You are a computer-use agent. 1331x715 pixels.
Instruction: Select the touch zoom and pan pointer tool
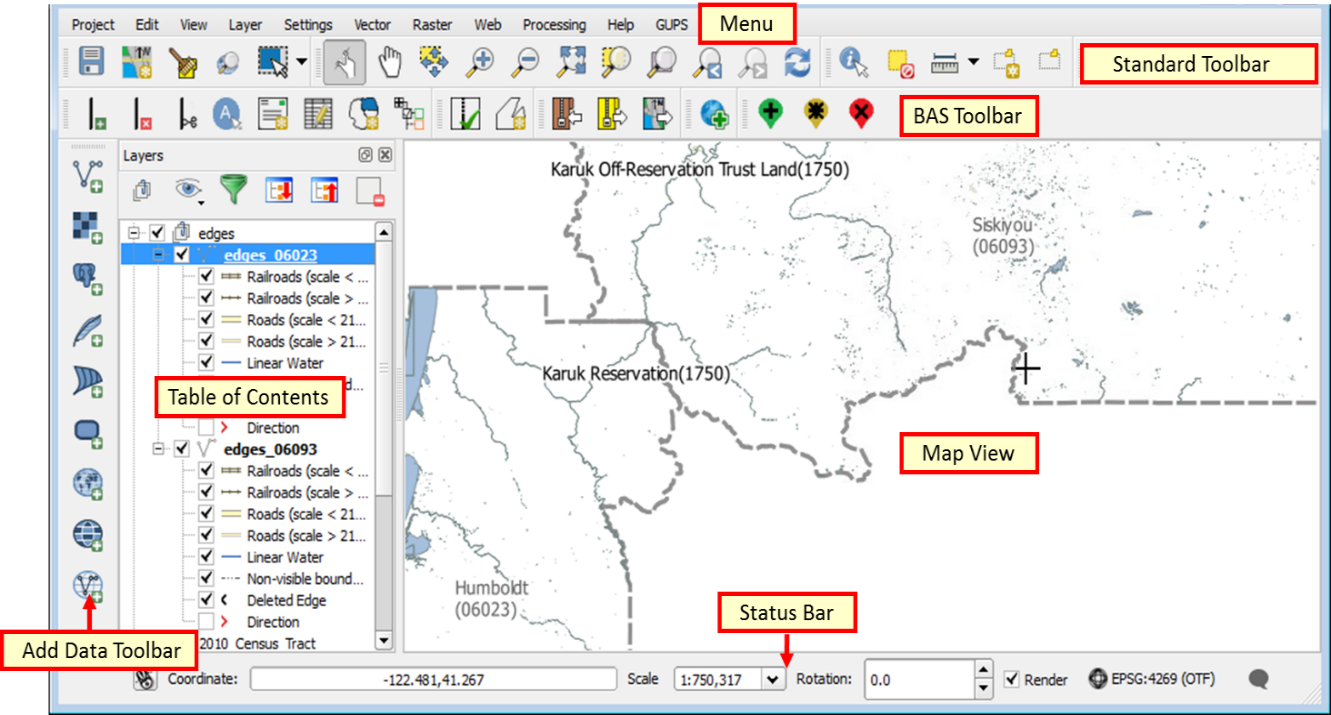[344, 64]
